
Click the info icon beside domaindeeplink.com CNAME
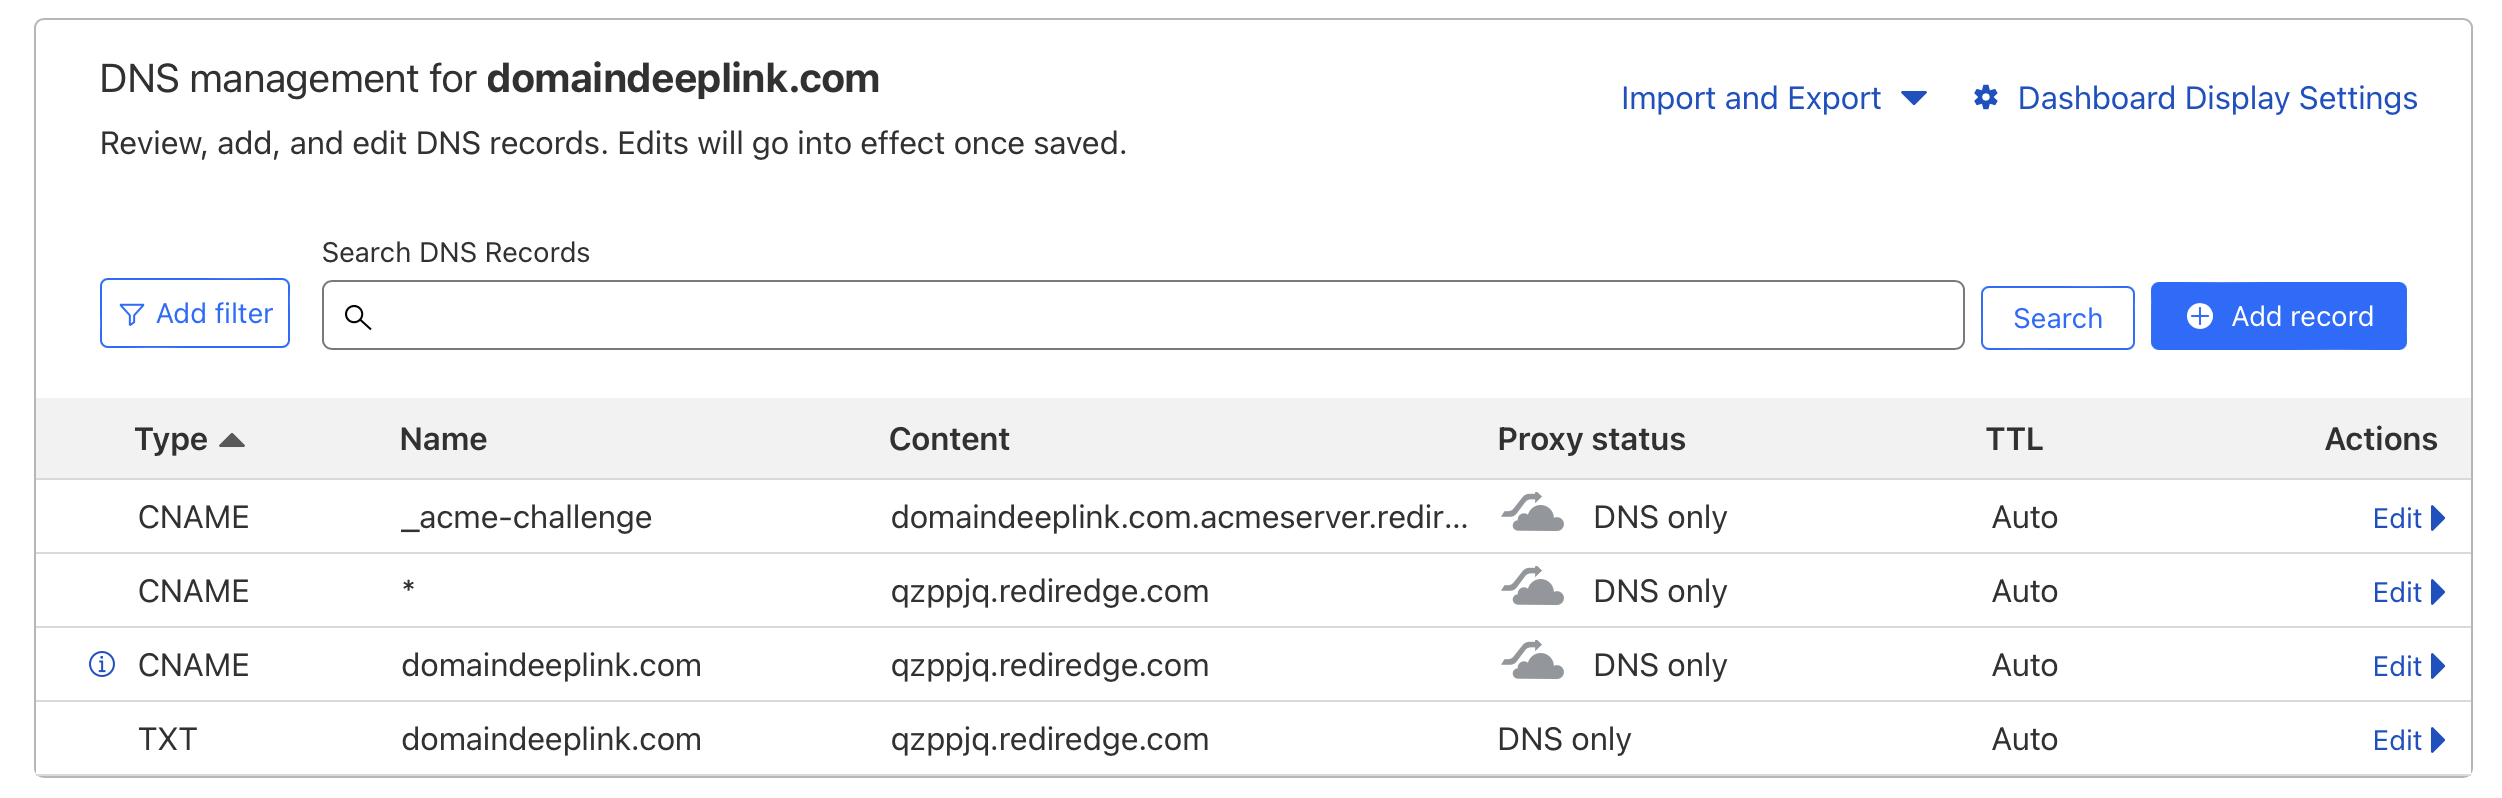102,664
